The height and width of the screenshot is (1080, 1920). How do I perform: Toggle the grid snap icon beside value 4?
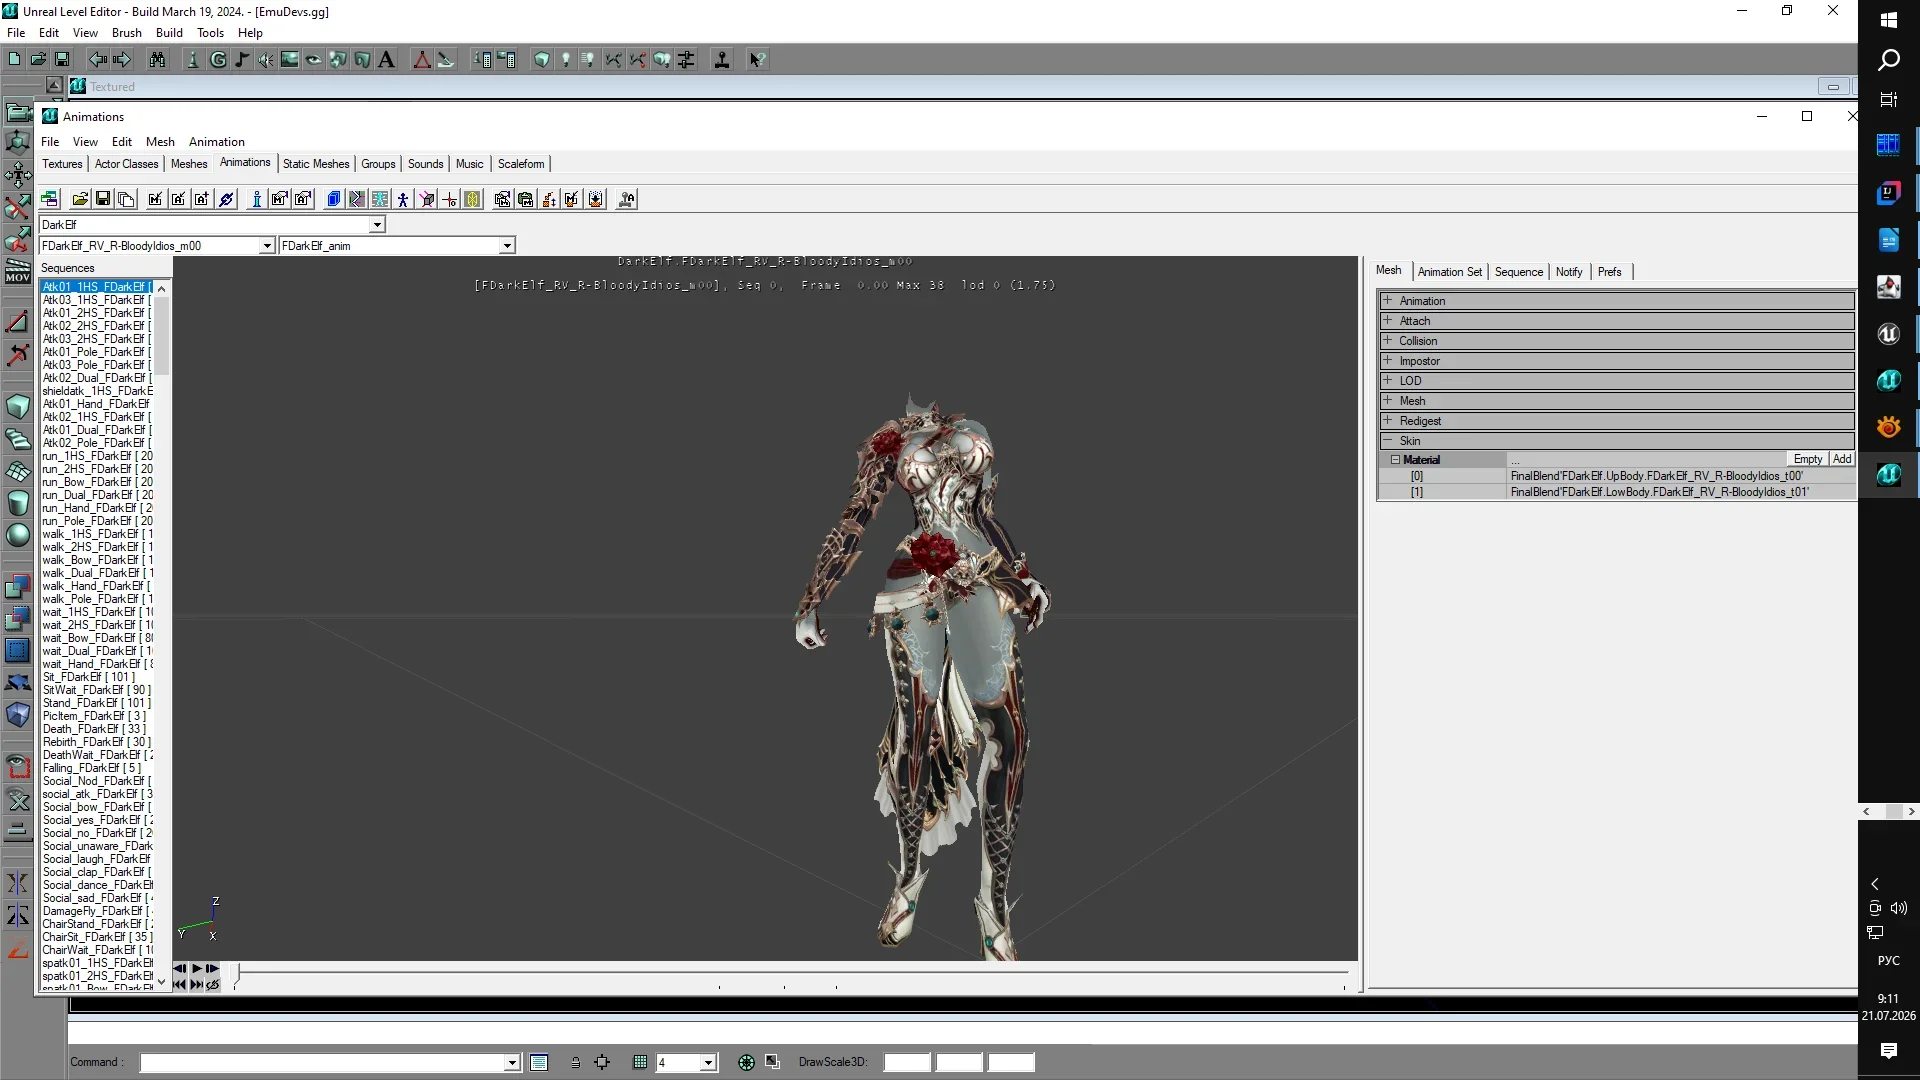[640, 1062]
